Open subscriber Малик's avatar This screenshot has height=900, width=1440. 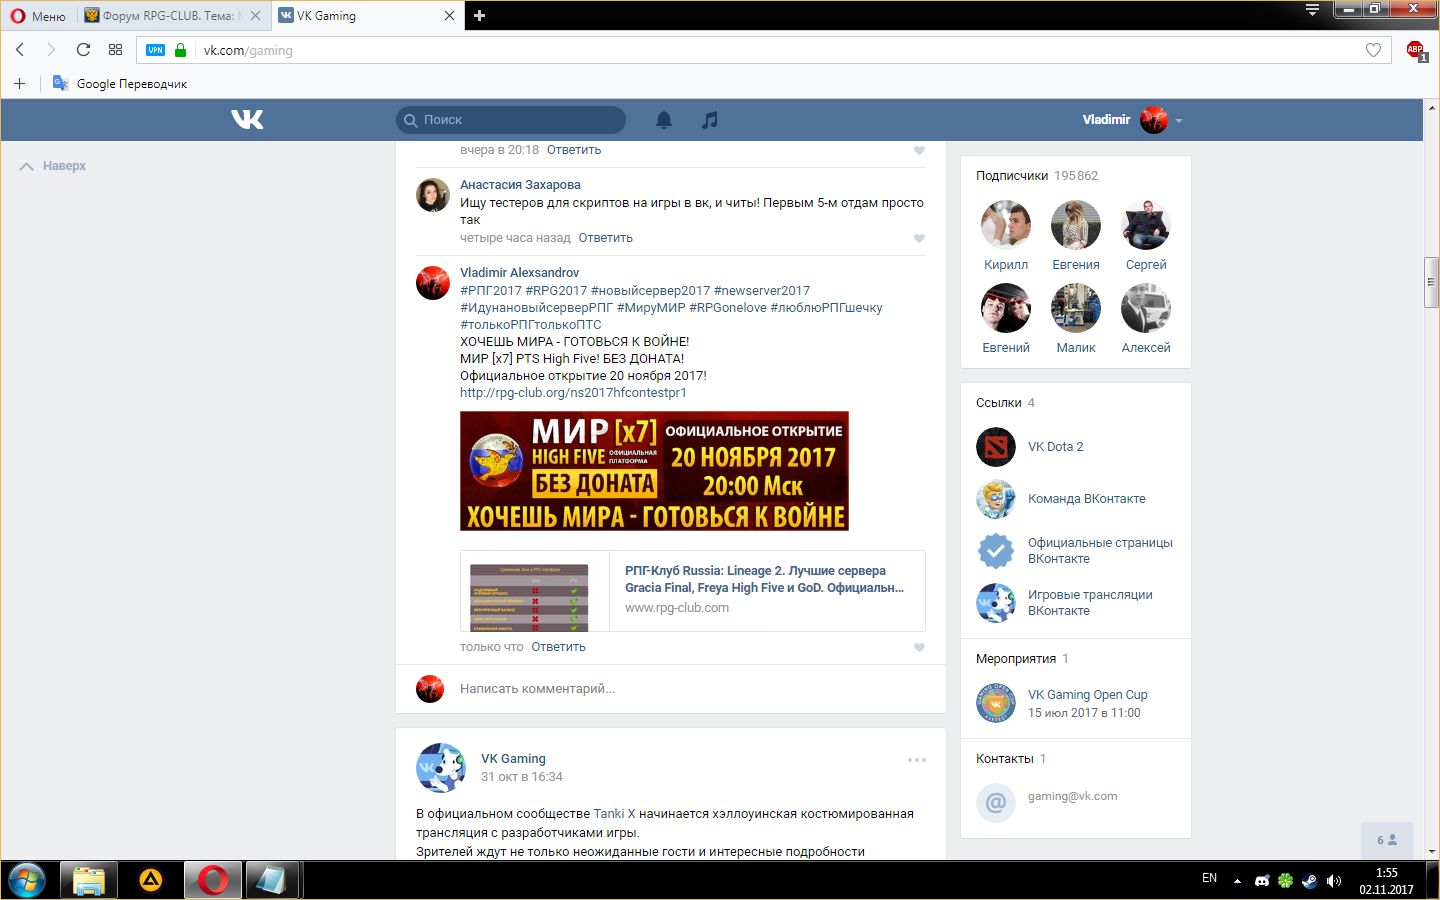(1076, 307)
